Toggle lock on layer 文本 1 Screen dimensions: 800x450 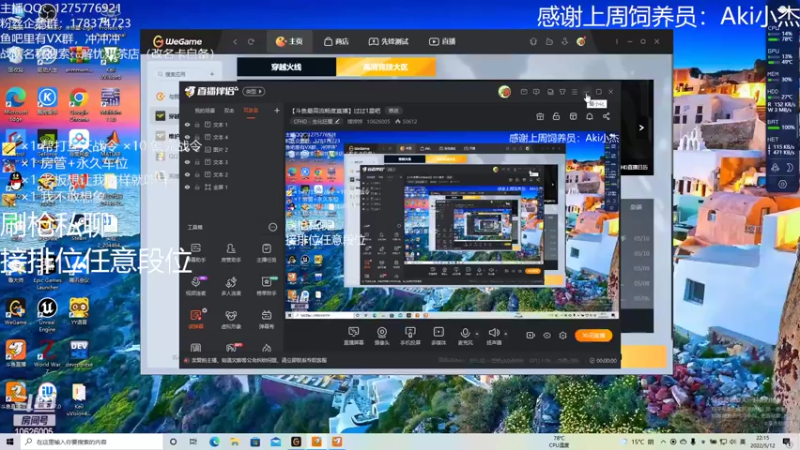click(197, 124)
